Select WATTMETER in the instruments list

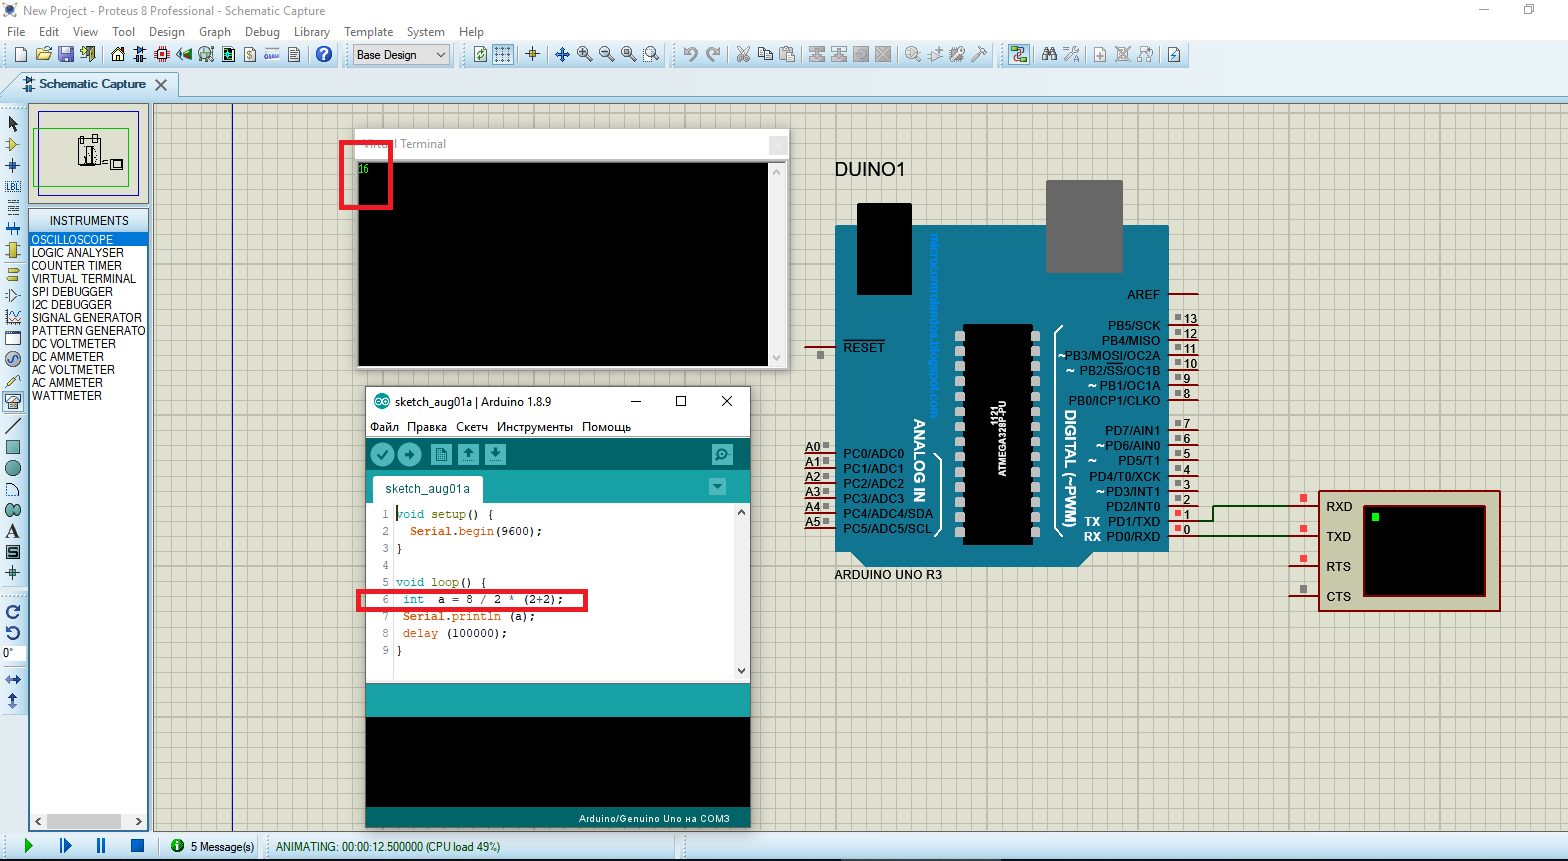[89, 396]
